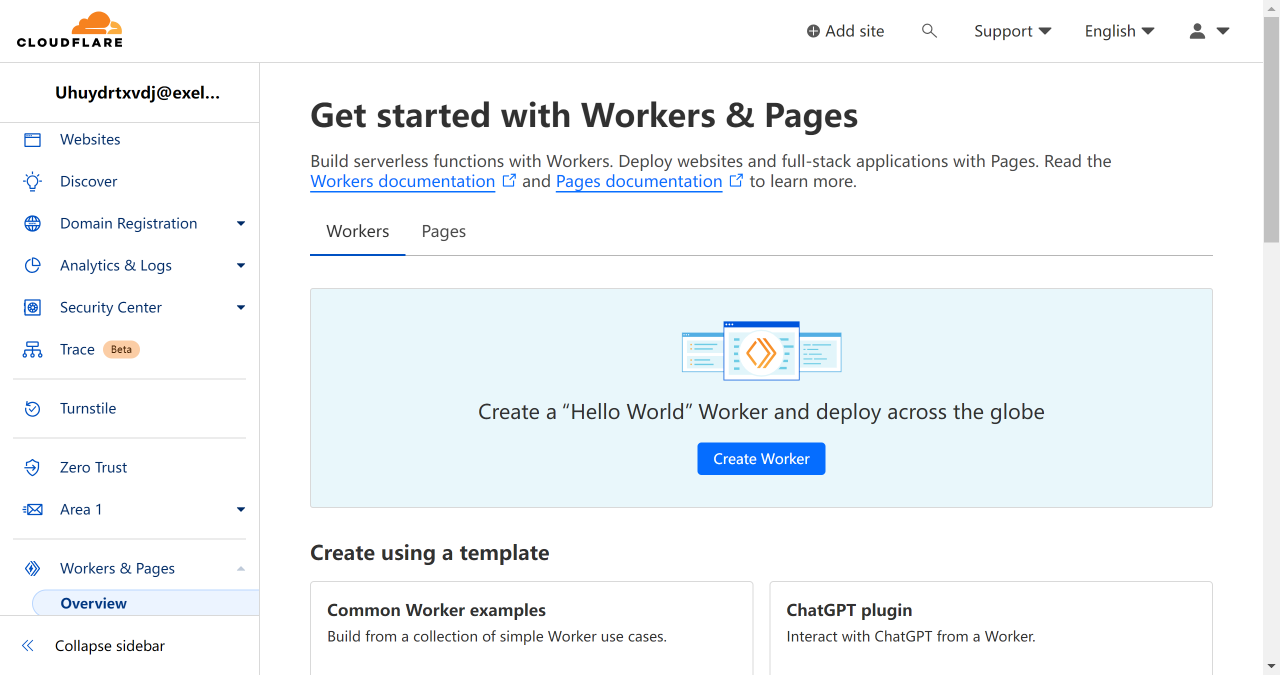
Task: Click Add site in the header
Action: (x=846, y=31)
